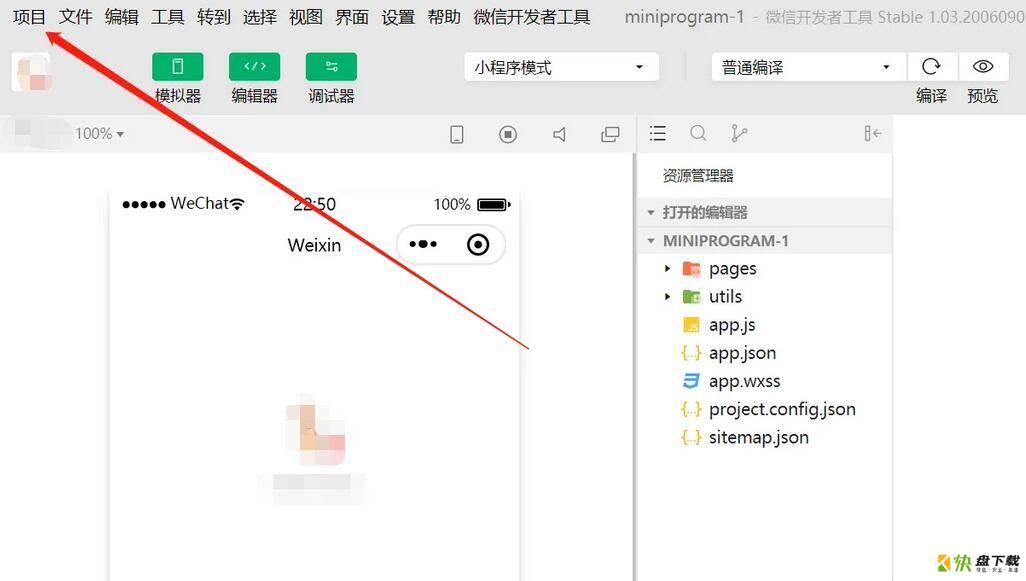Open the 视图 menu
Screen dimensions: 1026x581
click(306, 16)
